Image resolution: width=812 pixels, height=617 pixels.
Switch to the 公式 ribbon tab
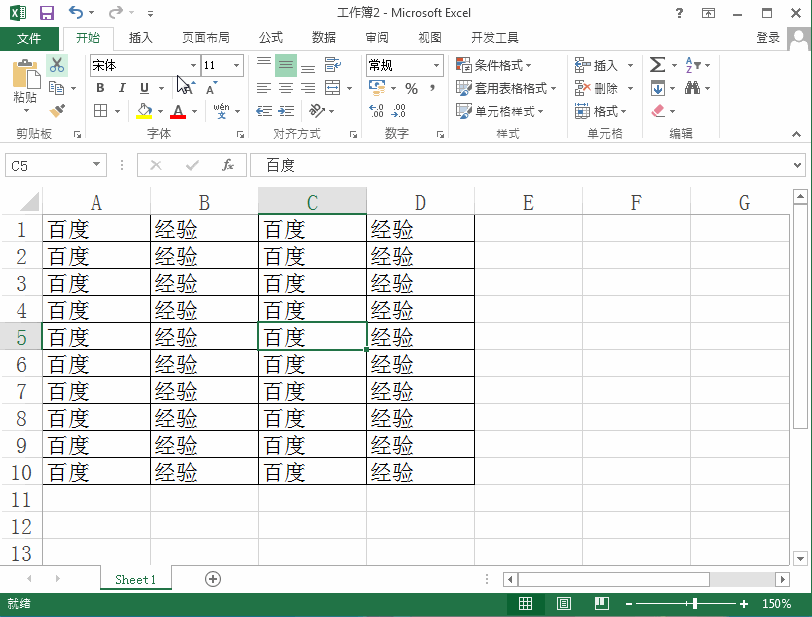click(x=271, y=38)
